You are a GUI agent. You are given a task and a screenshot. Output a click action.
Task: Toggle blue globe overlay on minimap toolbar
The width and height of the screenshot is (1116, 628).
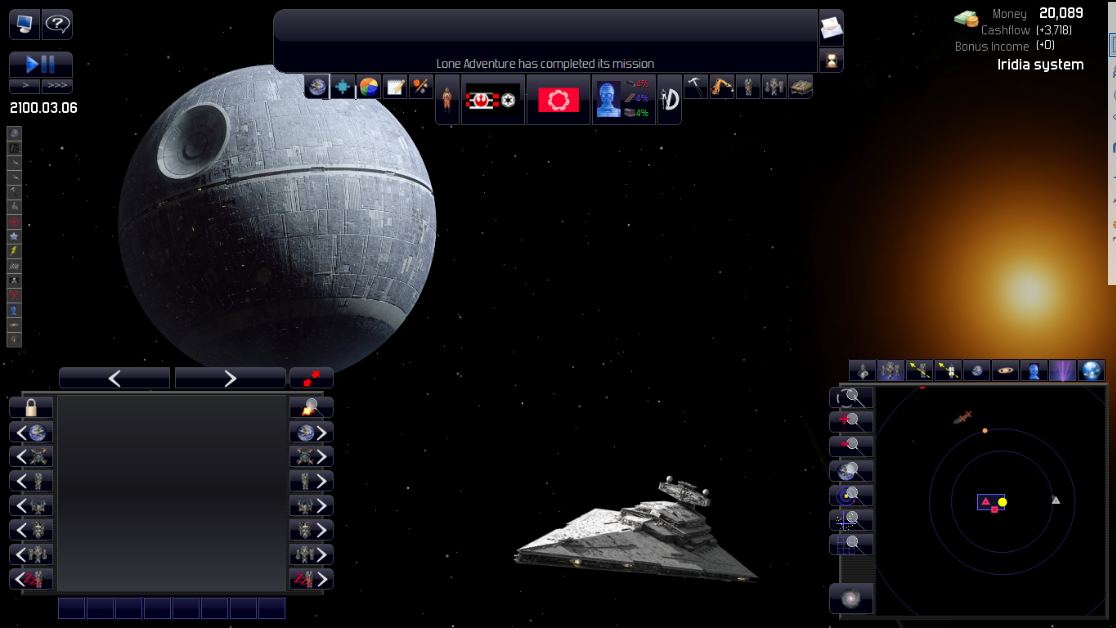[1091, 370]
